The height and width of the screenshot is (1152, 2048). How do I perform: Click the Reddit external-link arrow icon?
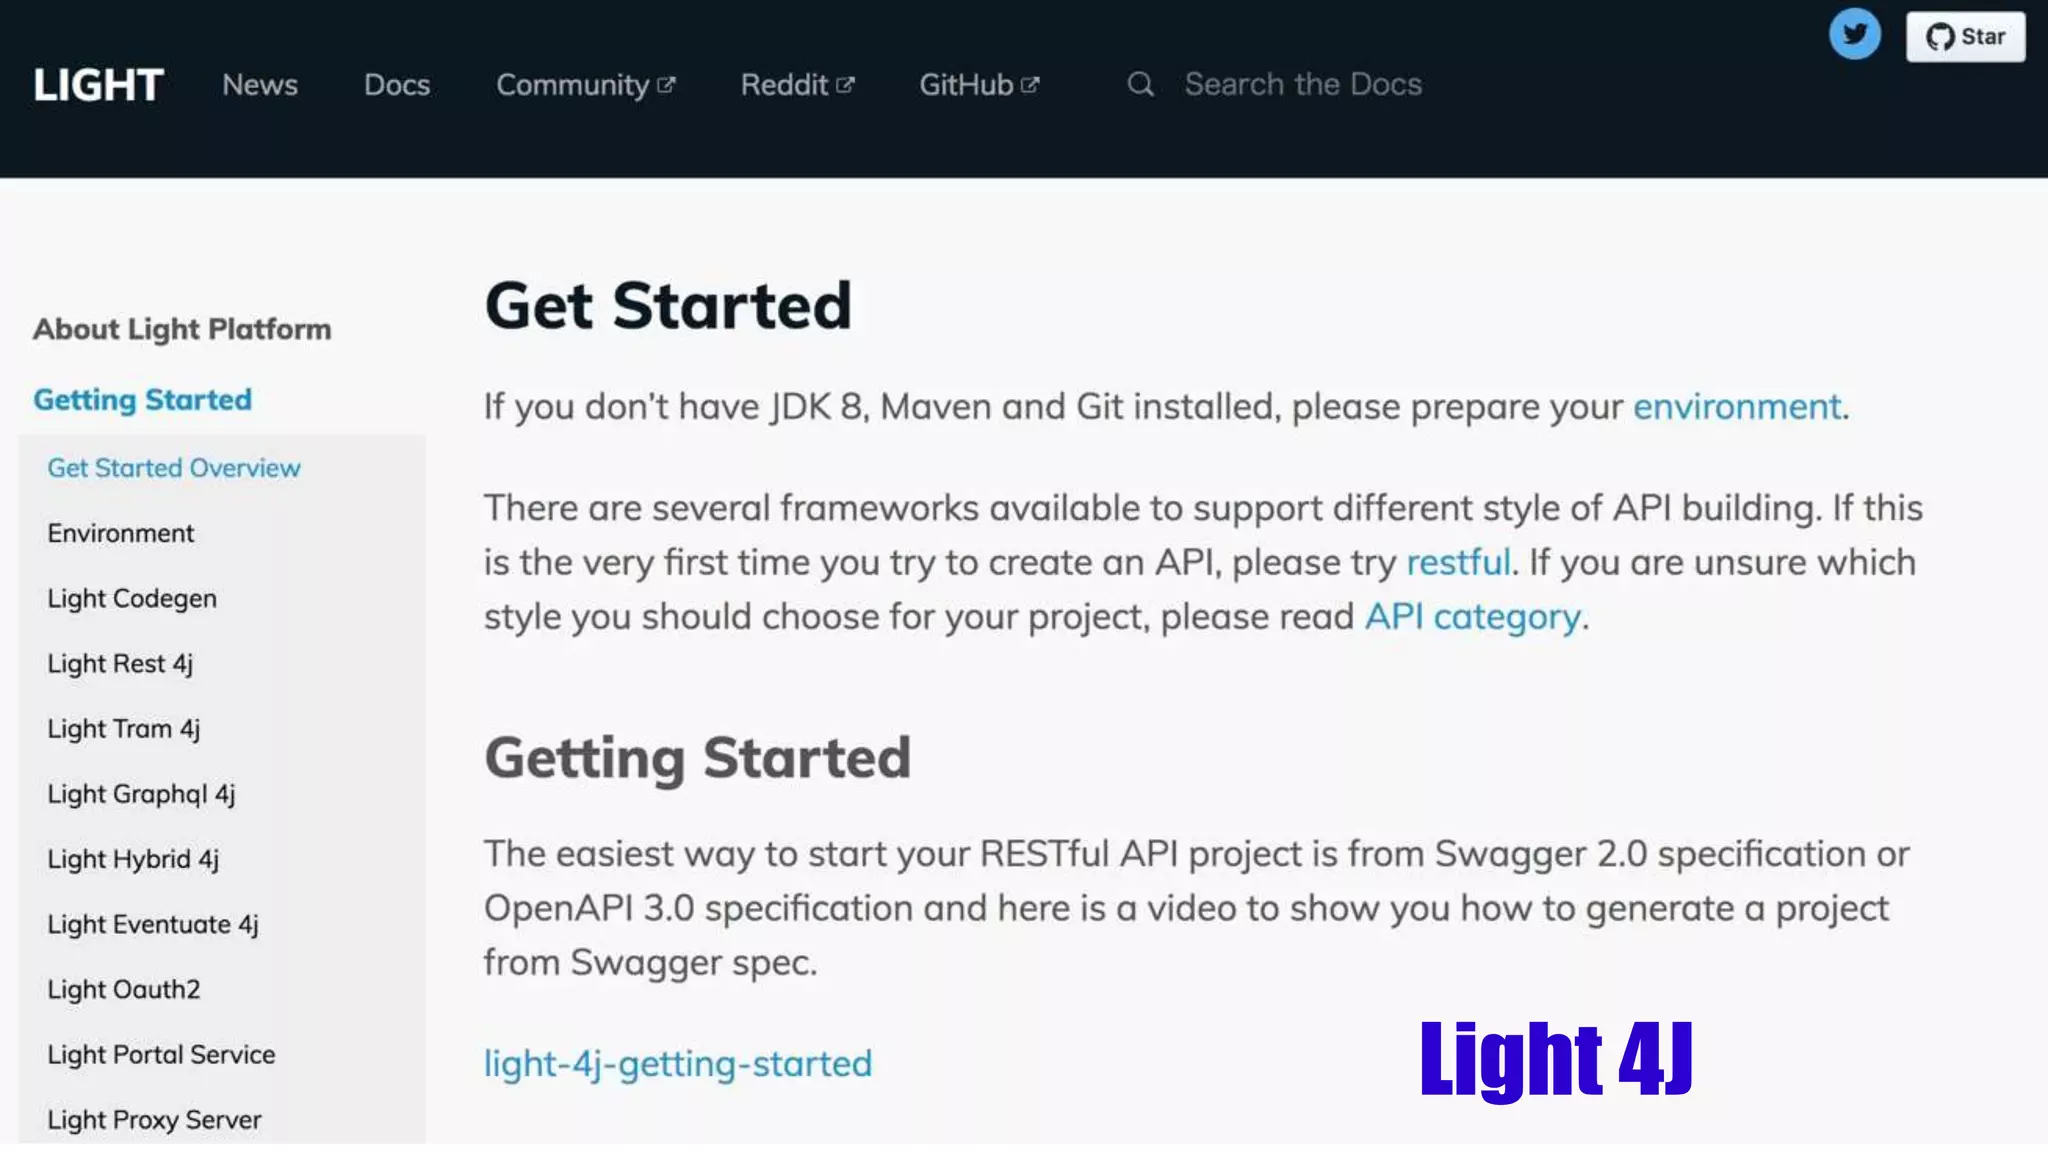point(845,85)
